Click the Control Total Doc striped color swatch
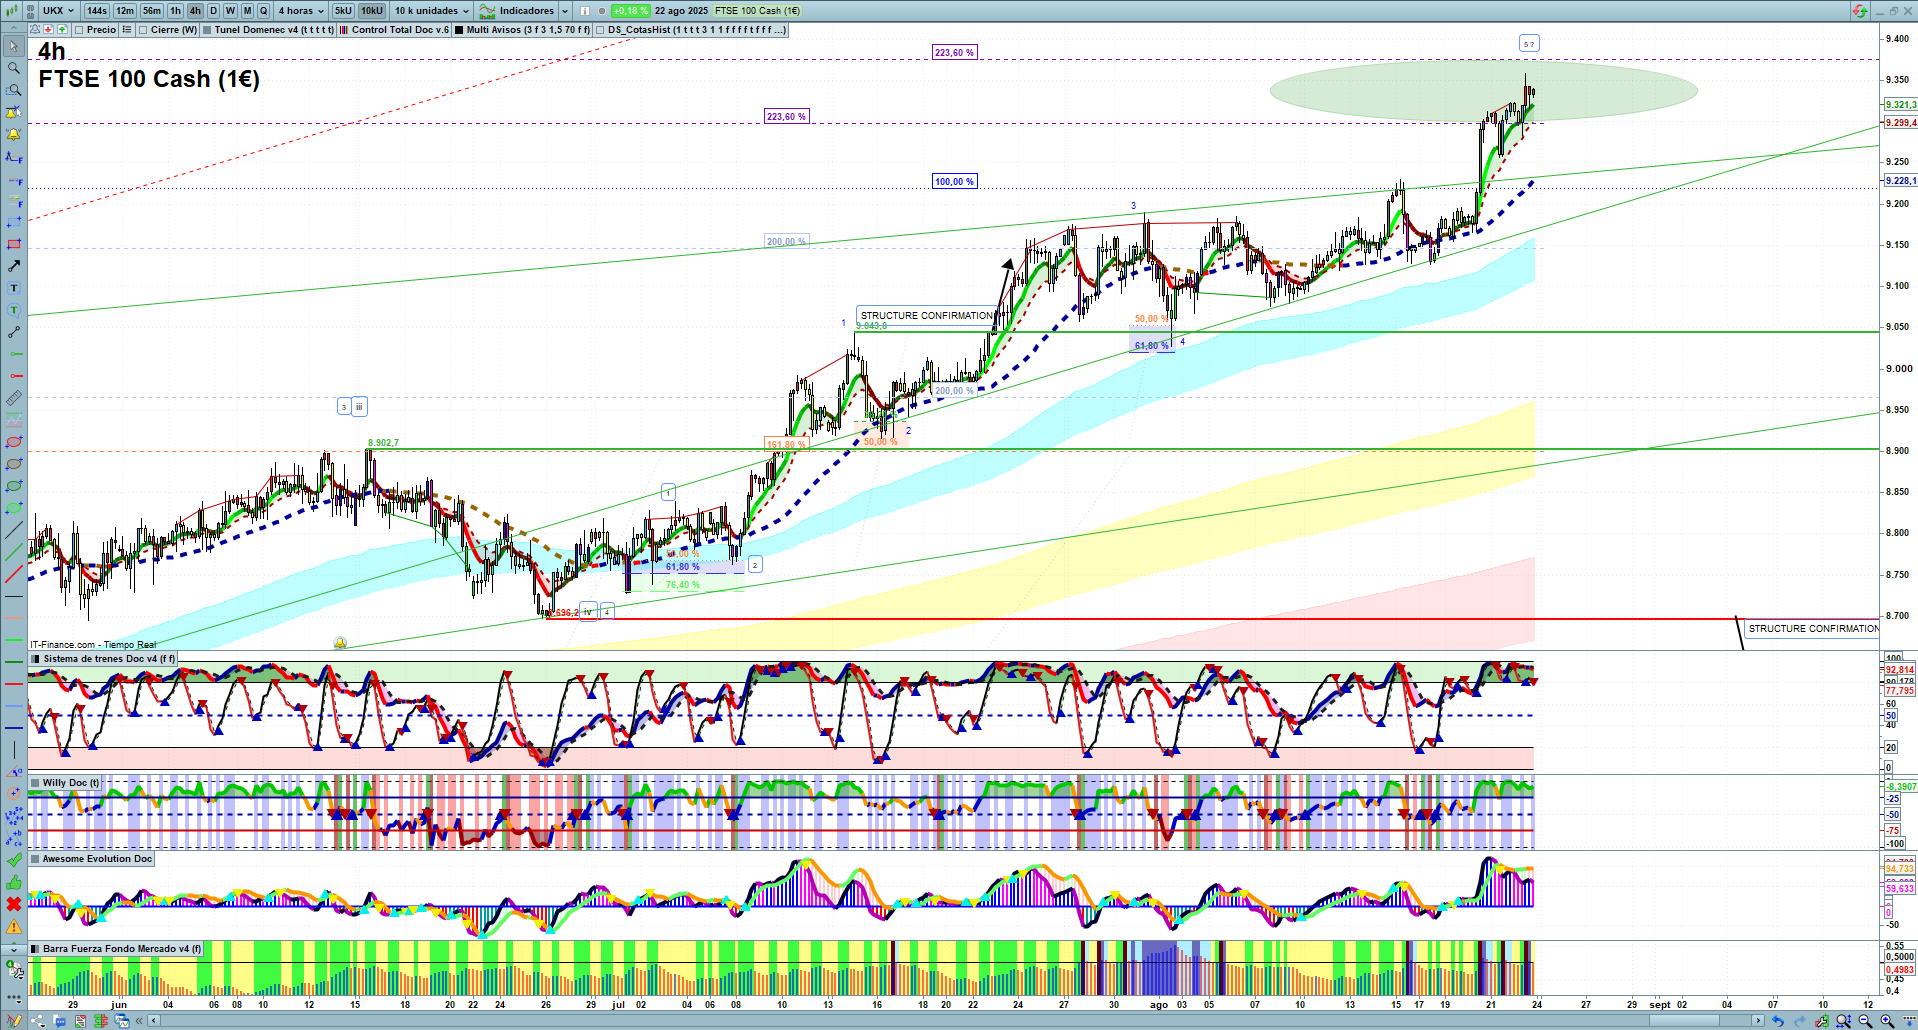1918x1030 pixels. click(x=344, y=30)
